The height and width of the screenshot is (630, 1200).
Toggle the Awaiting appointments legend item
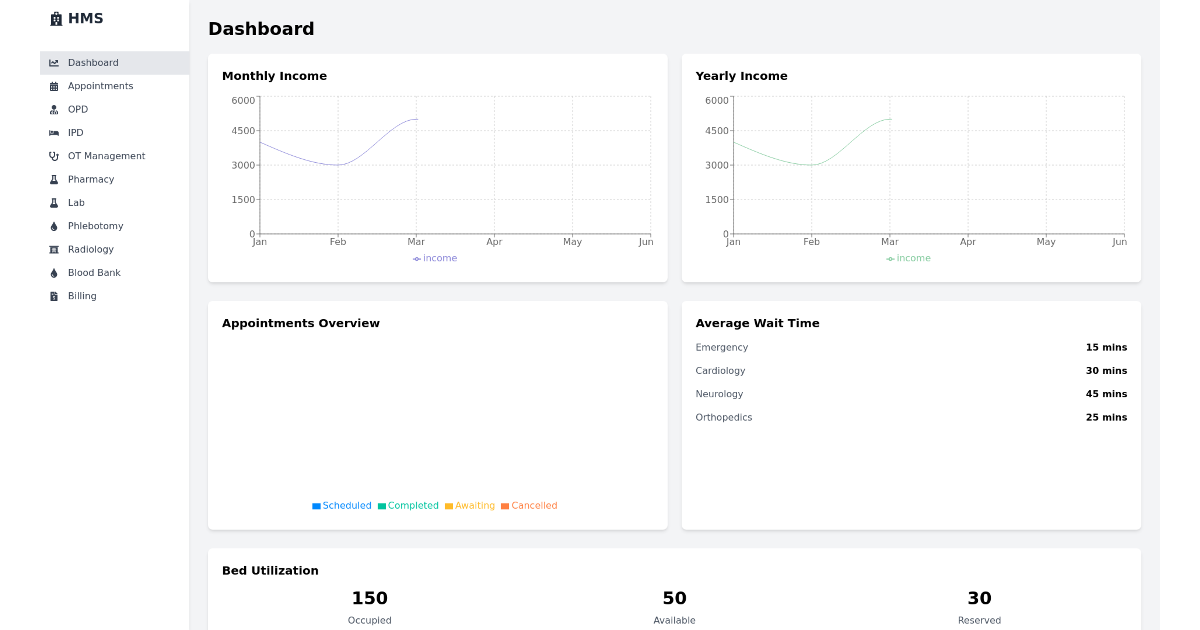[x=470, y=505]
